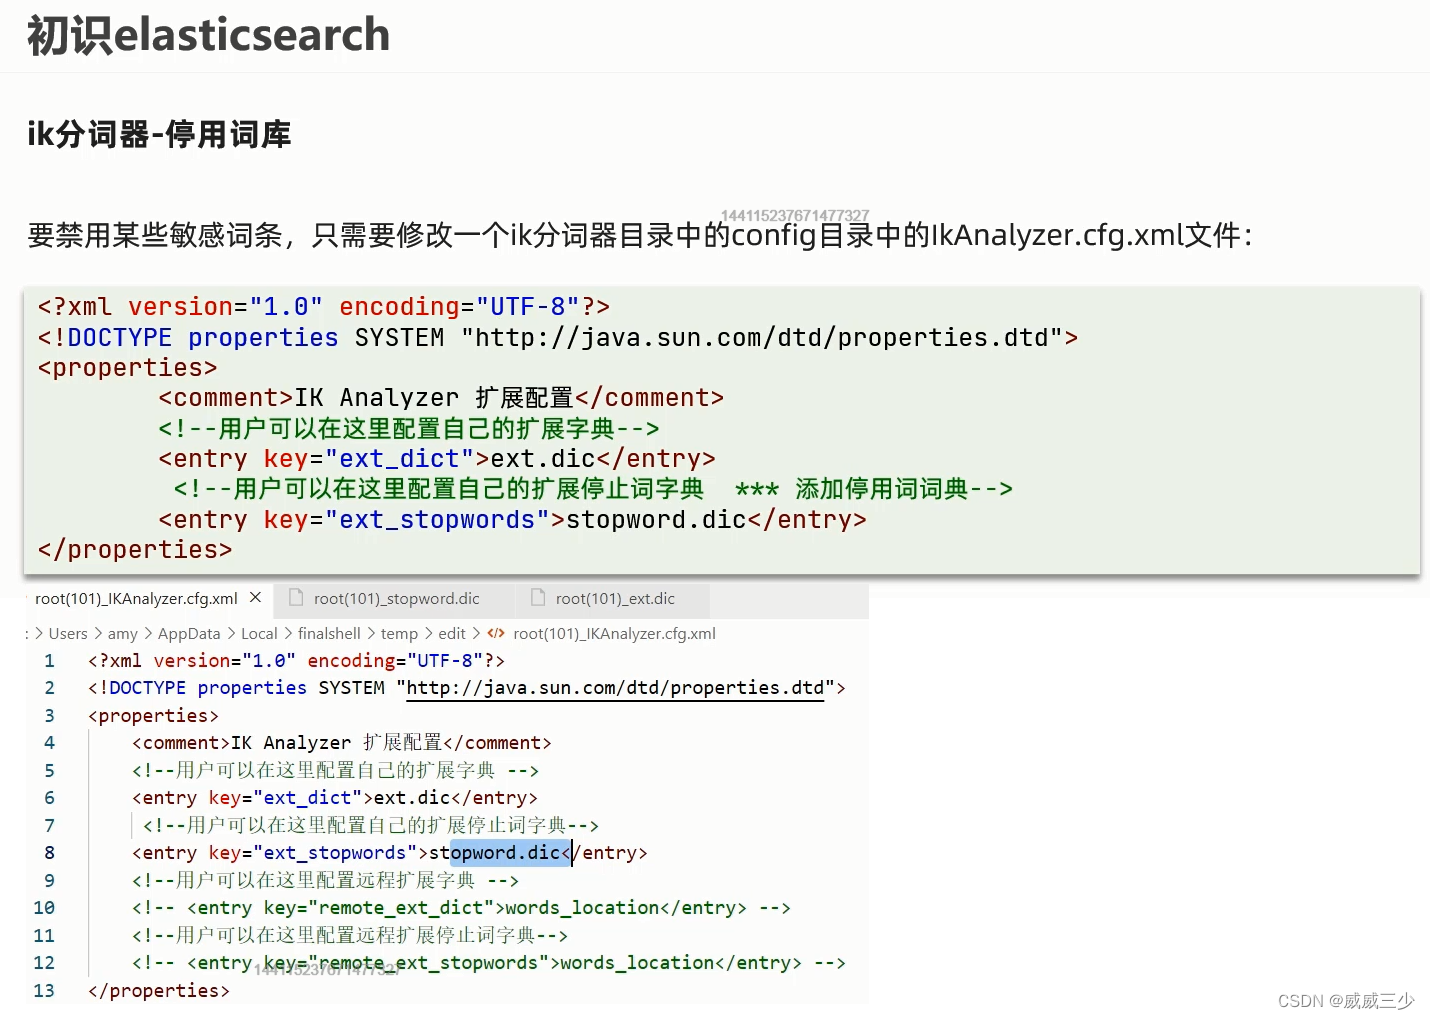Open the edit breadcrumb segment
Image resolution: width=1430 pixels, height=1019 pixels.
click(x=452, y=633)
